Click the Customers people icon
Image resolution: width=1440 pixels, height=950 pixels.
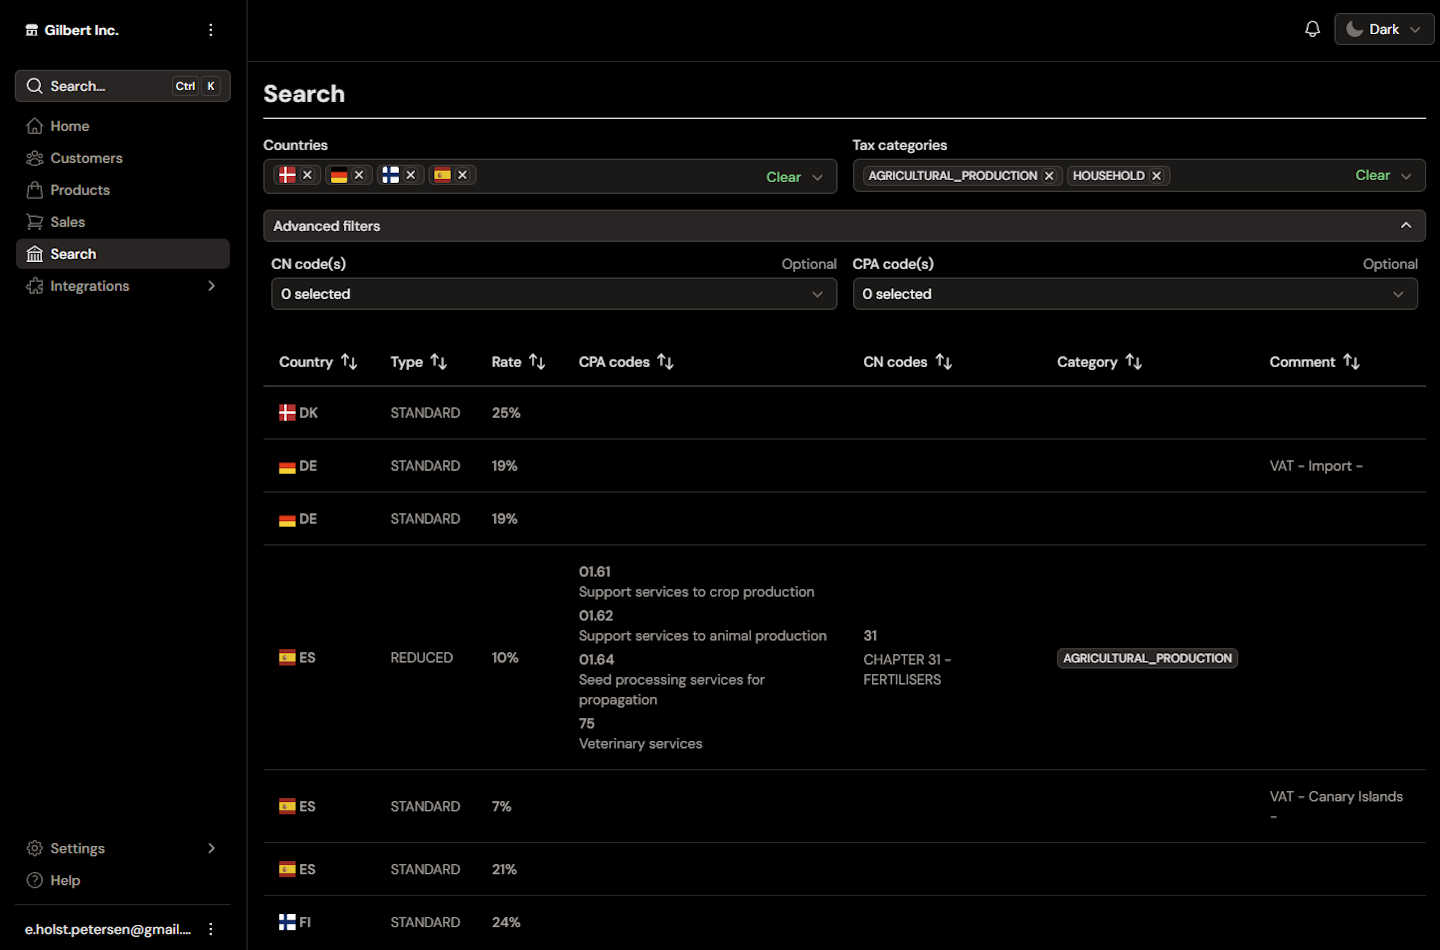[35, 158]
